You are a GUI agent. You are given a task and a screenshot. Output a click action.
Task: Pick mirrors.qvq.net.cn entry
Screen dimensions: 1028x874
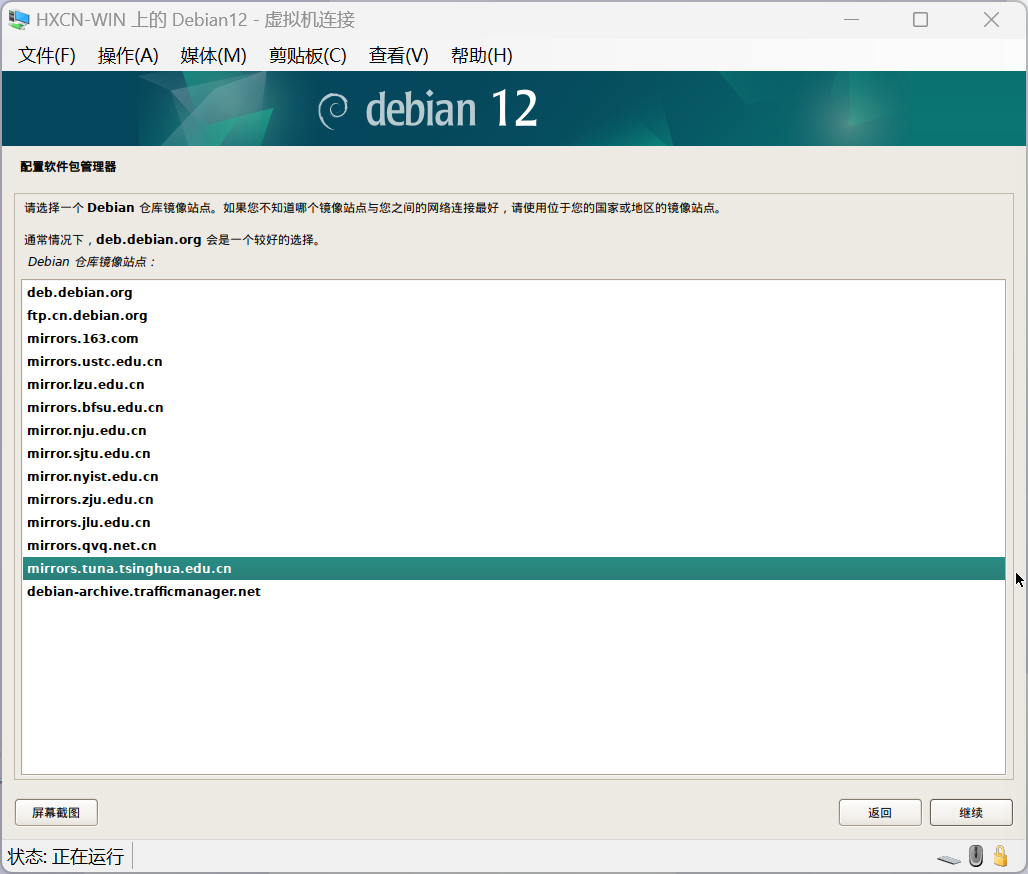(x=513, y=545)
